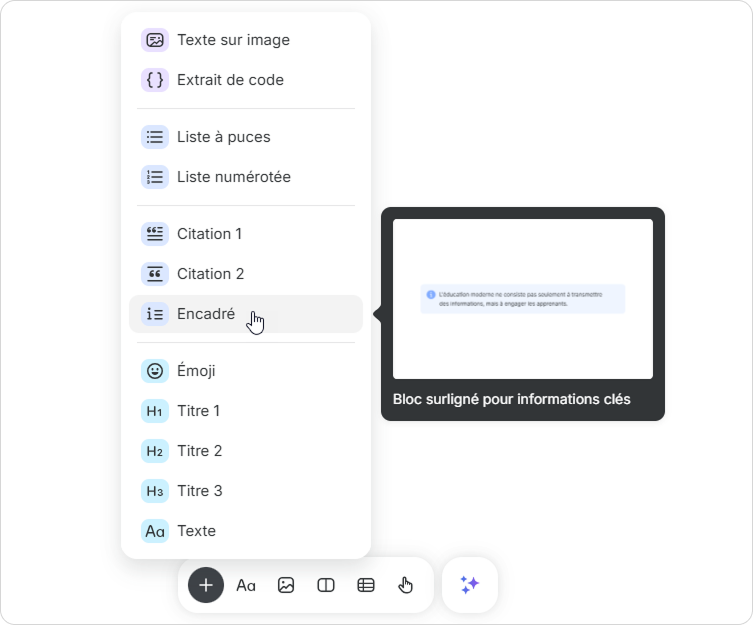Choose the Encadré block entry

(206, 314)
